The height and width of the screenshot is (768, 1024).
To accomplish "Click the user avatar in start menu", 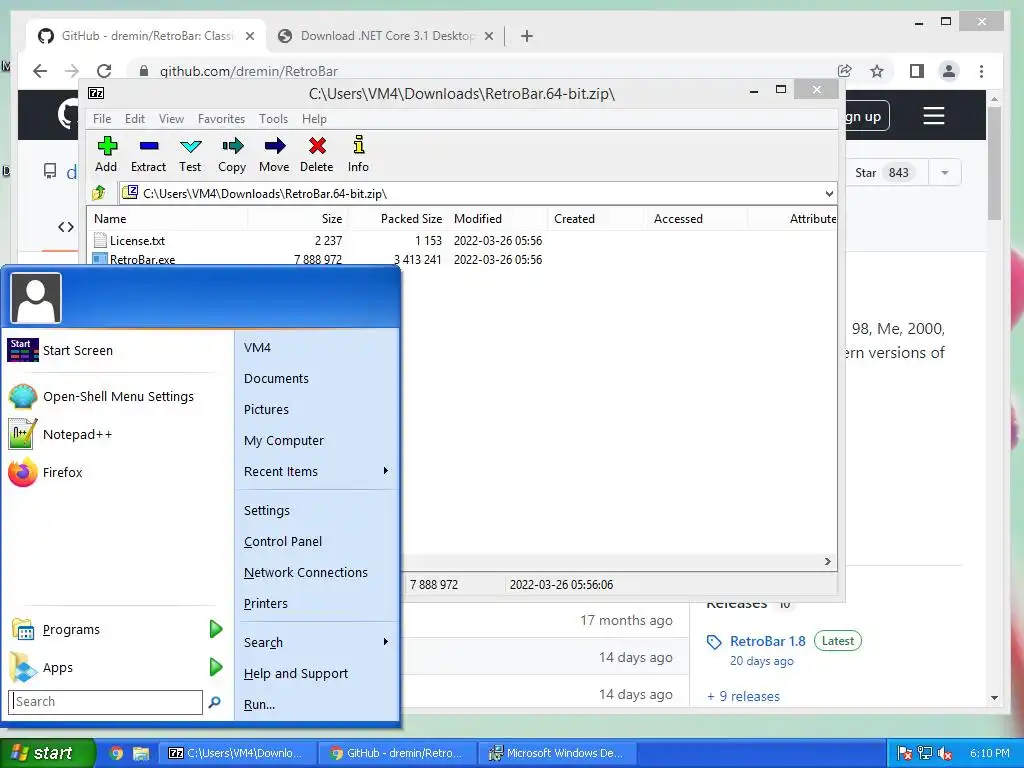I will (36, 298).
